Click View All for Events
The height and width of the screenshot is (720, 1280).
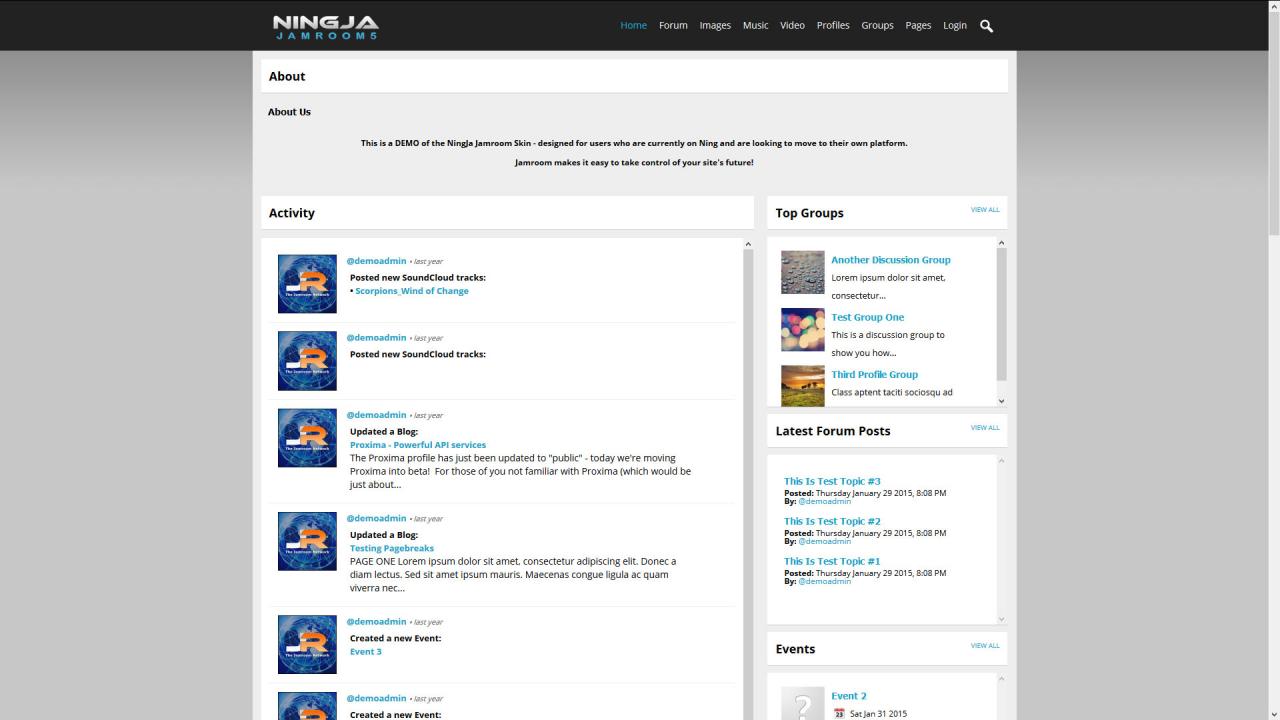click(985, 646)
